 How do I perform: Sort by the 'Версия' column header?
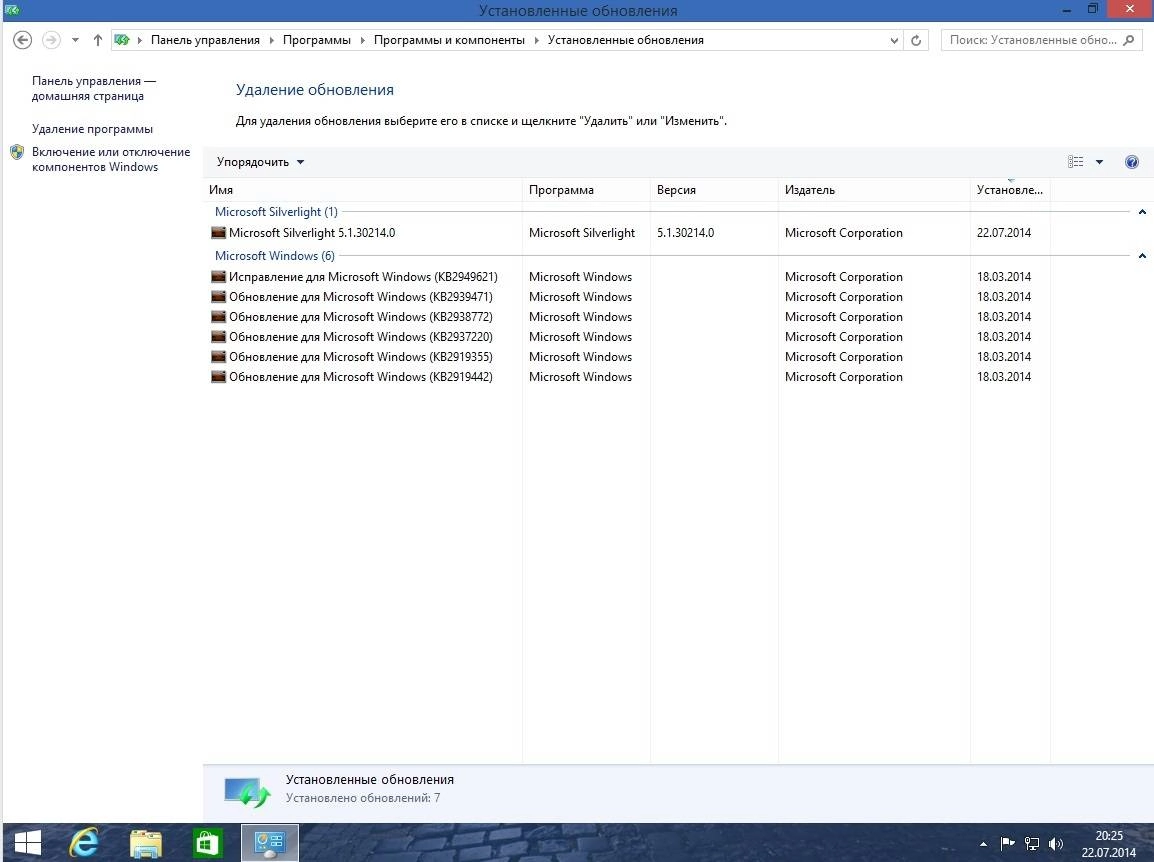(x=714, y=190)
